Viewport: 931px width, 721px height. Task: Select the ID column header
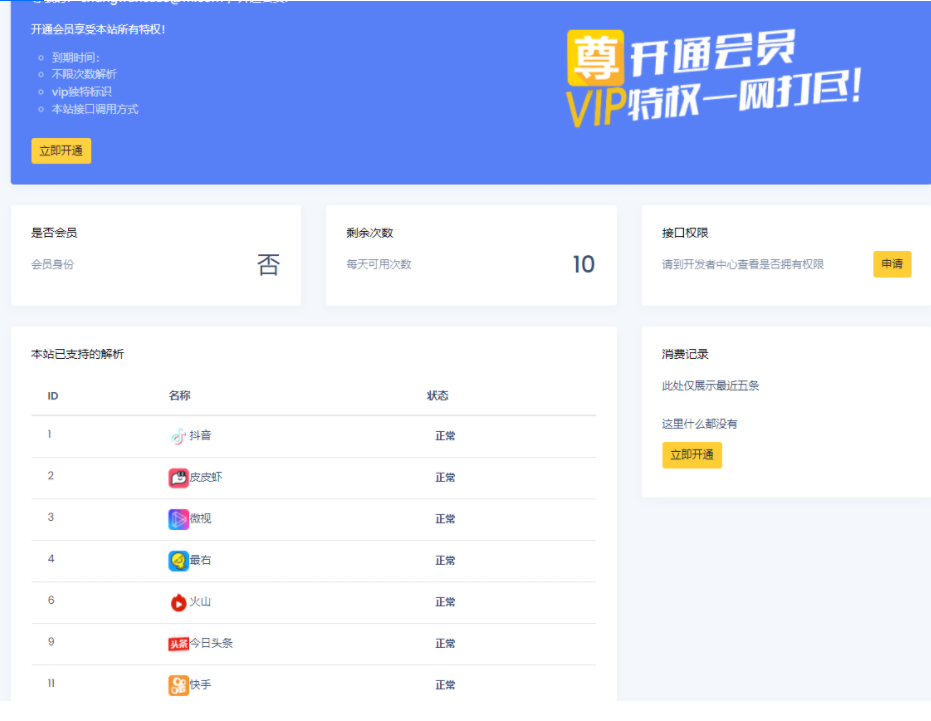coord(51,395)
